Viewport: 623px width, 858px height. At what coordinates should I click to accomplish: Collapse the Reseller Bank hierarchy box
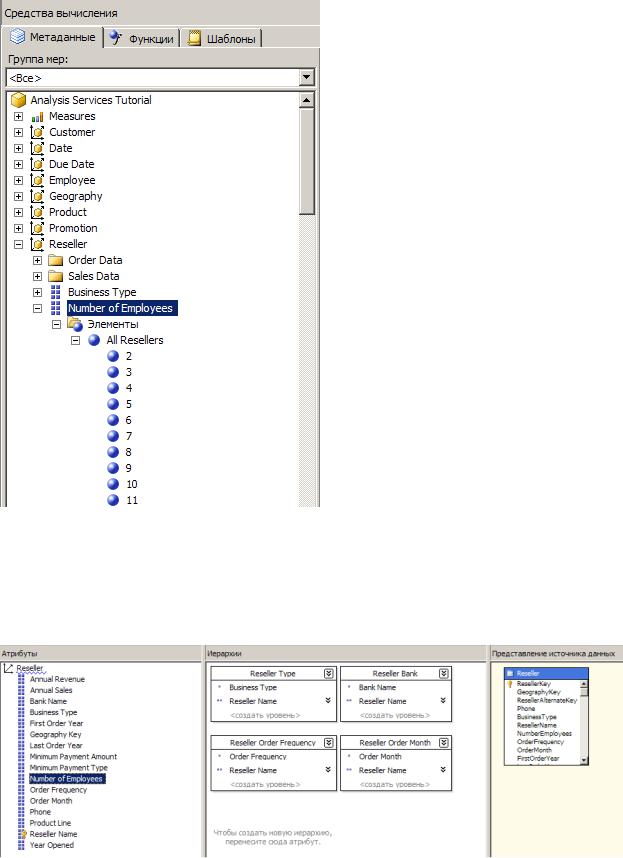(444, 674)
